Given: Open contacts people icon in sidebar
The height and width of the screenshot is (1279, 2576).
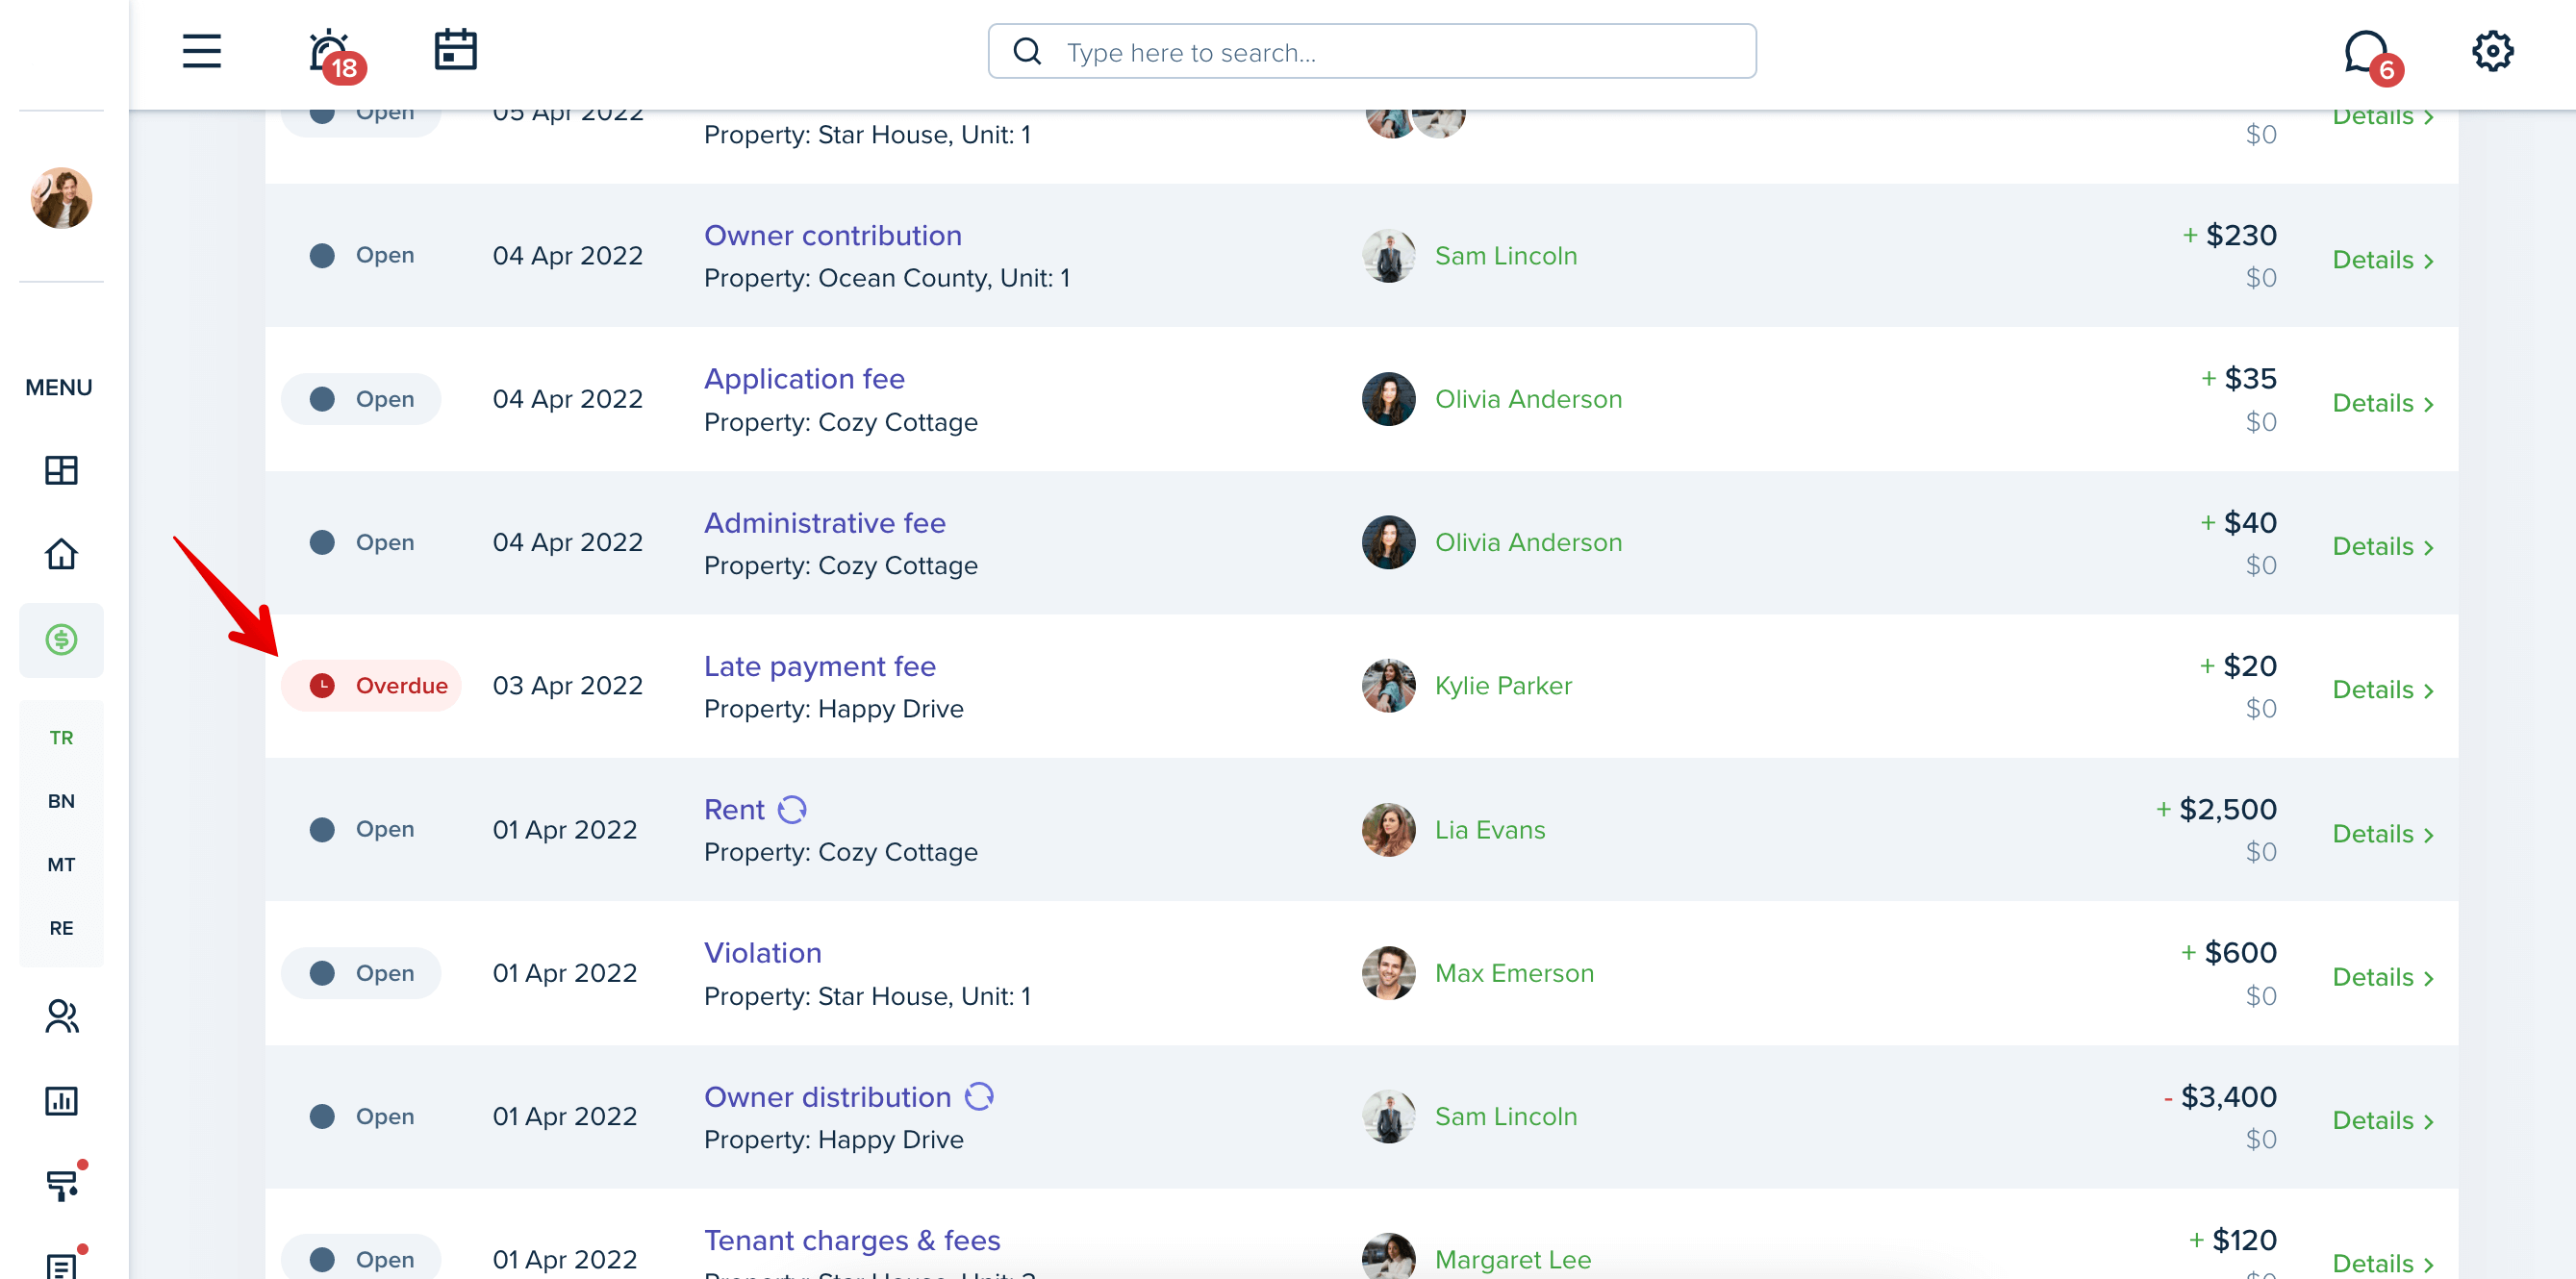Looking at the screenshot, I should pos(61,1016).
